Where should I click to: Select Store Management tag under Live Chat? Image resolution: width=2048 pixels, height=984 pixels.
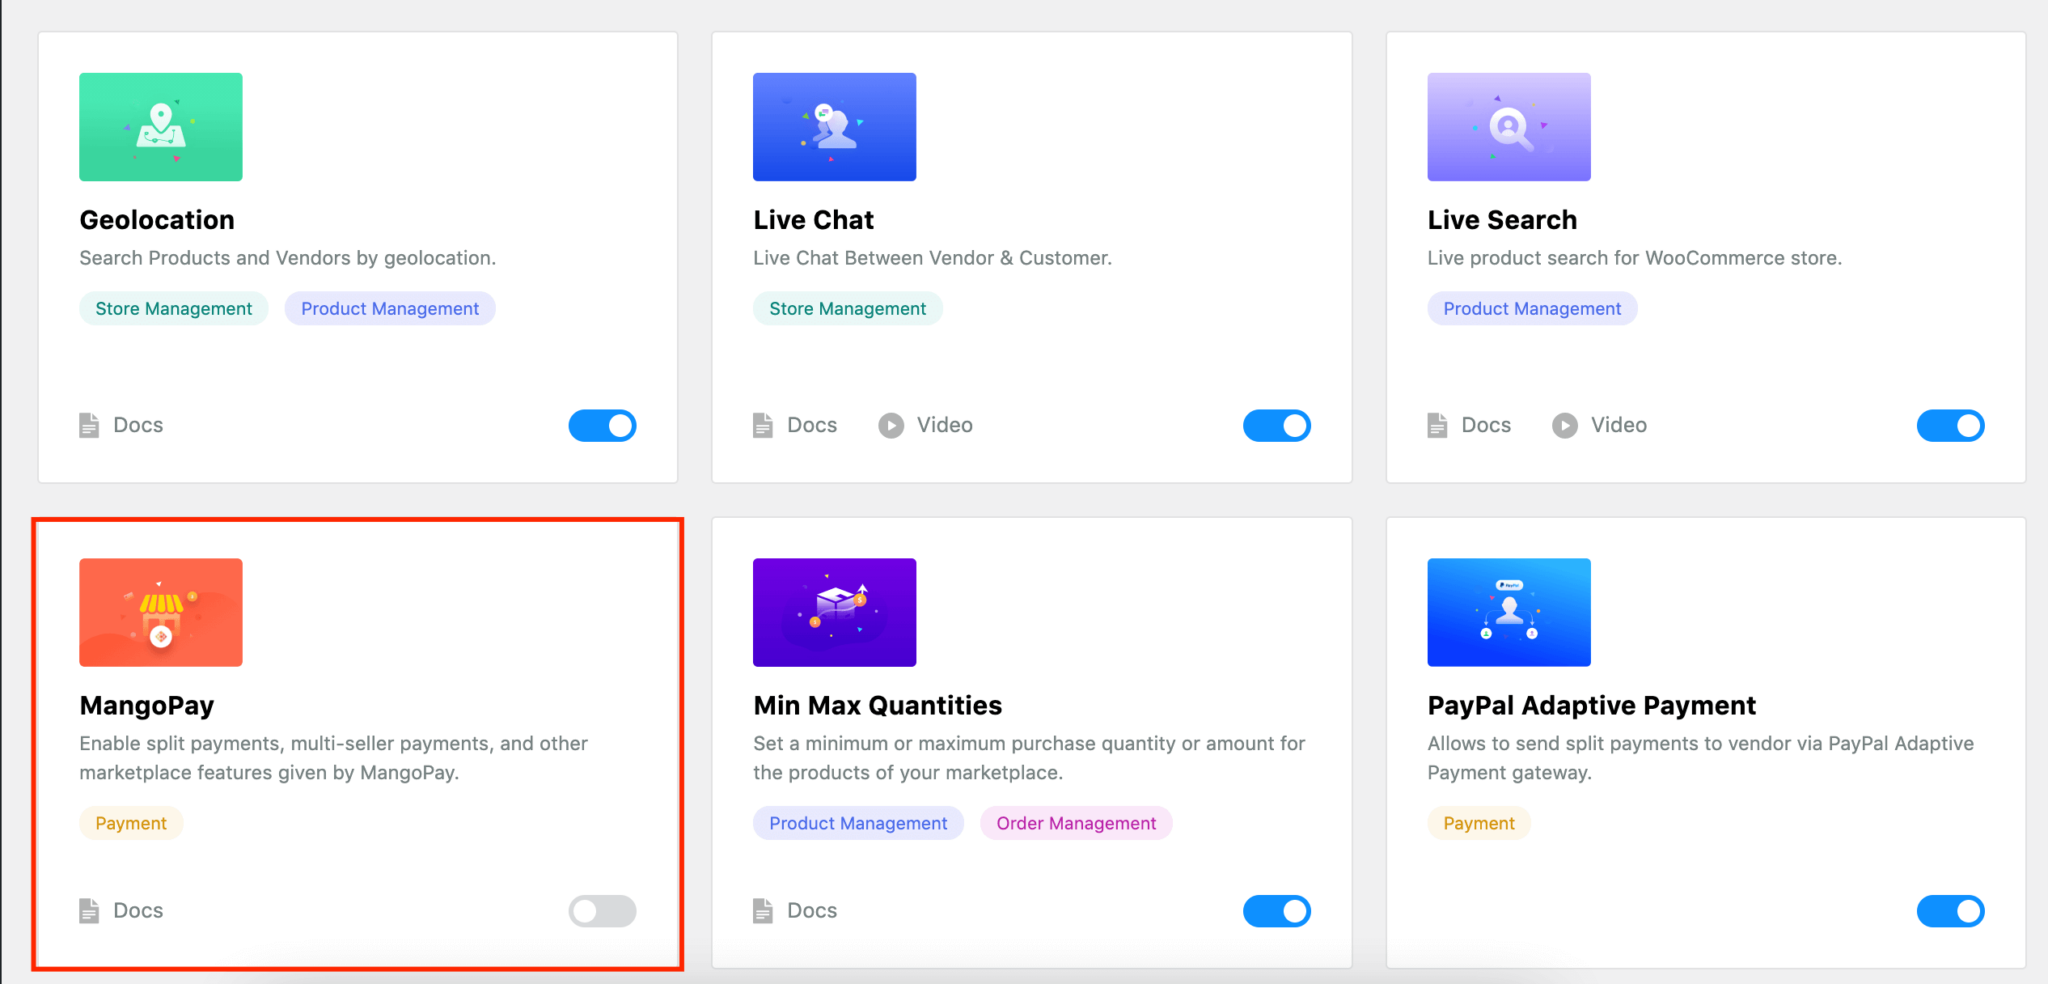coord(847,309)
